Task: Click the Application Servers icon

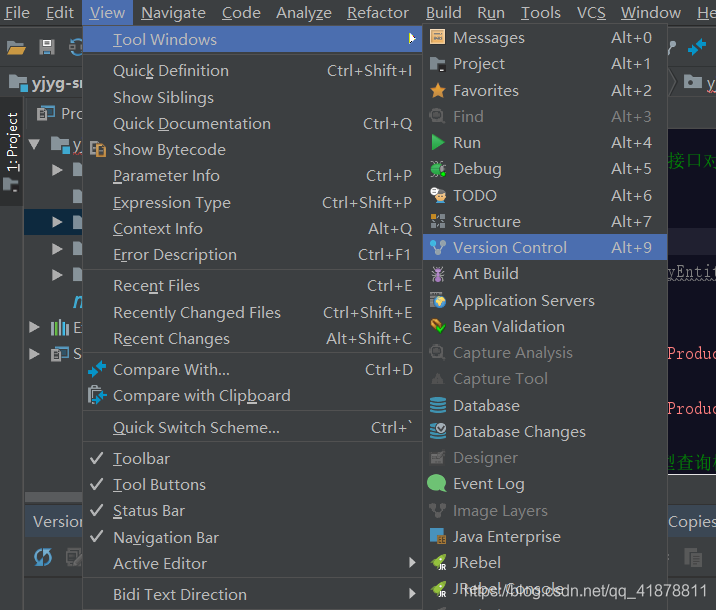Action: (x=437, y=300)
